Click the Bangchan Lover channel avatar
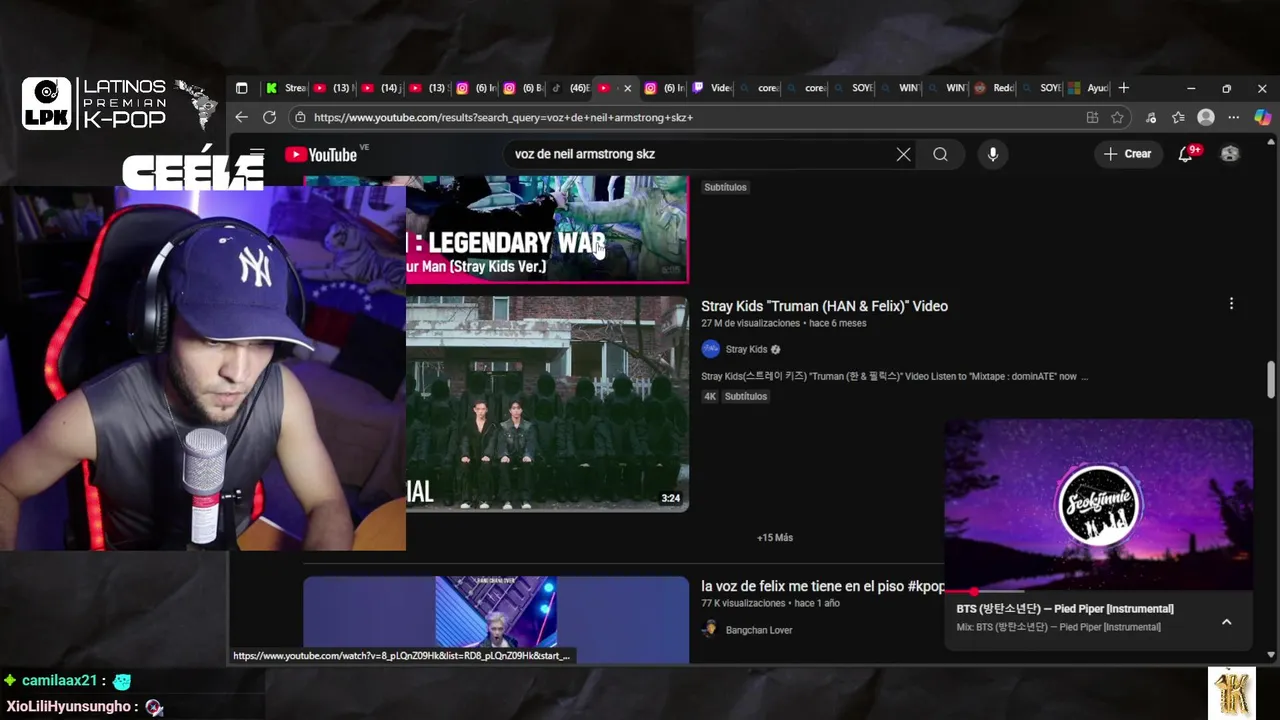 [x=710, y=629]
